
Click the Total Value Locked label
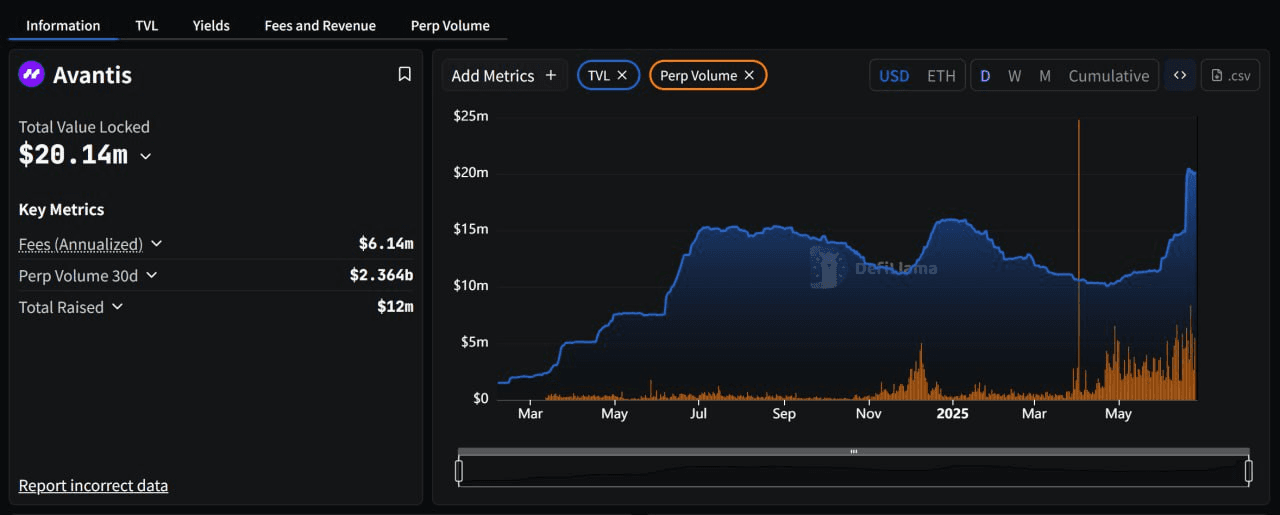84,127
